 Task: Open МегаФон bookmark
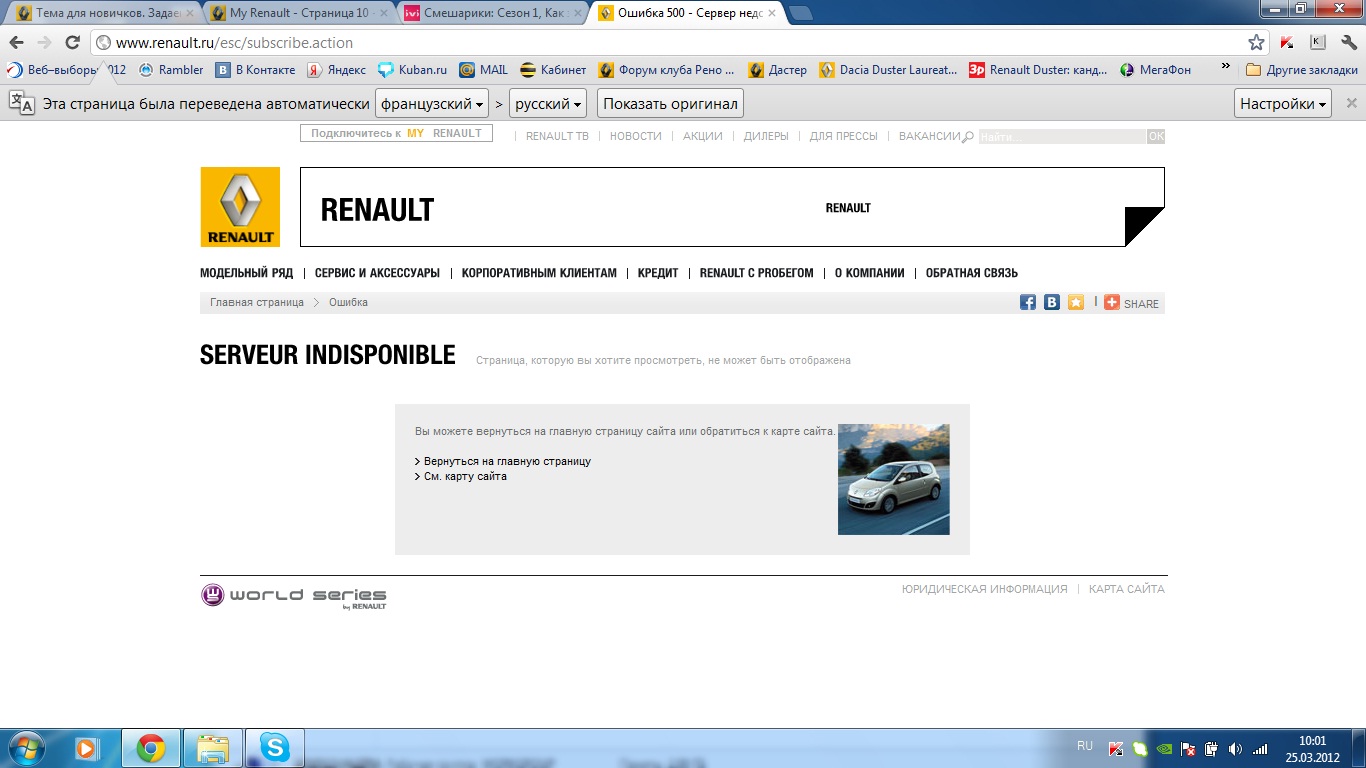(1155, 70)
